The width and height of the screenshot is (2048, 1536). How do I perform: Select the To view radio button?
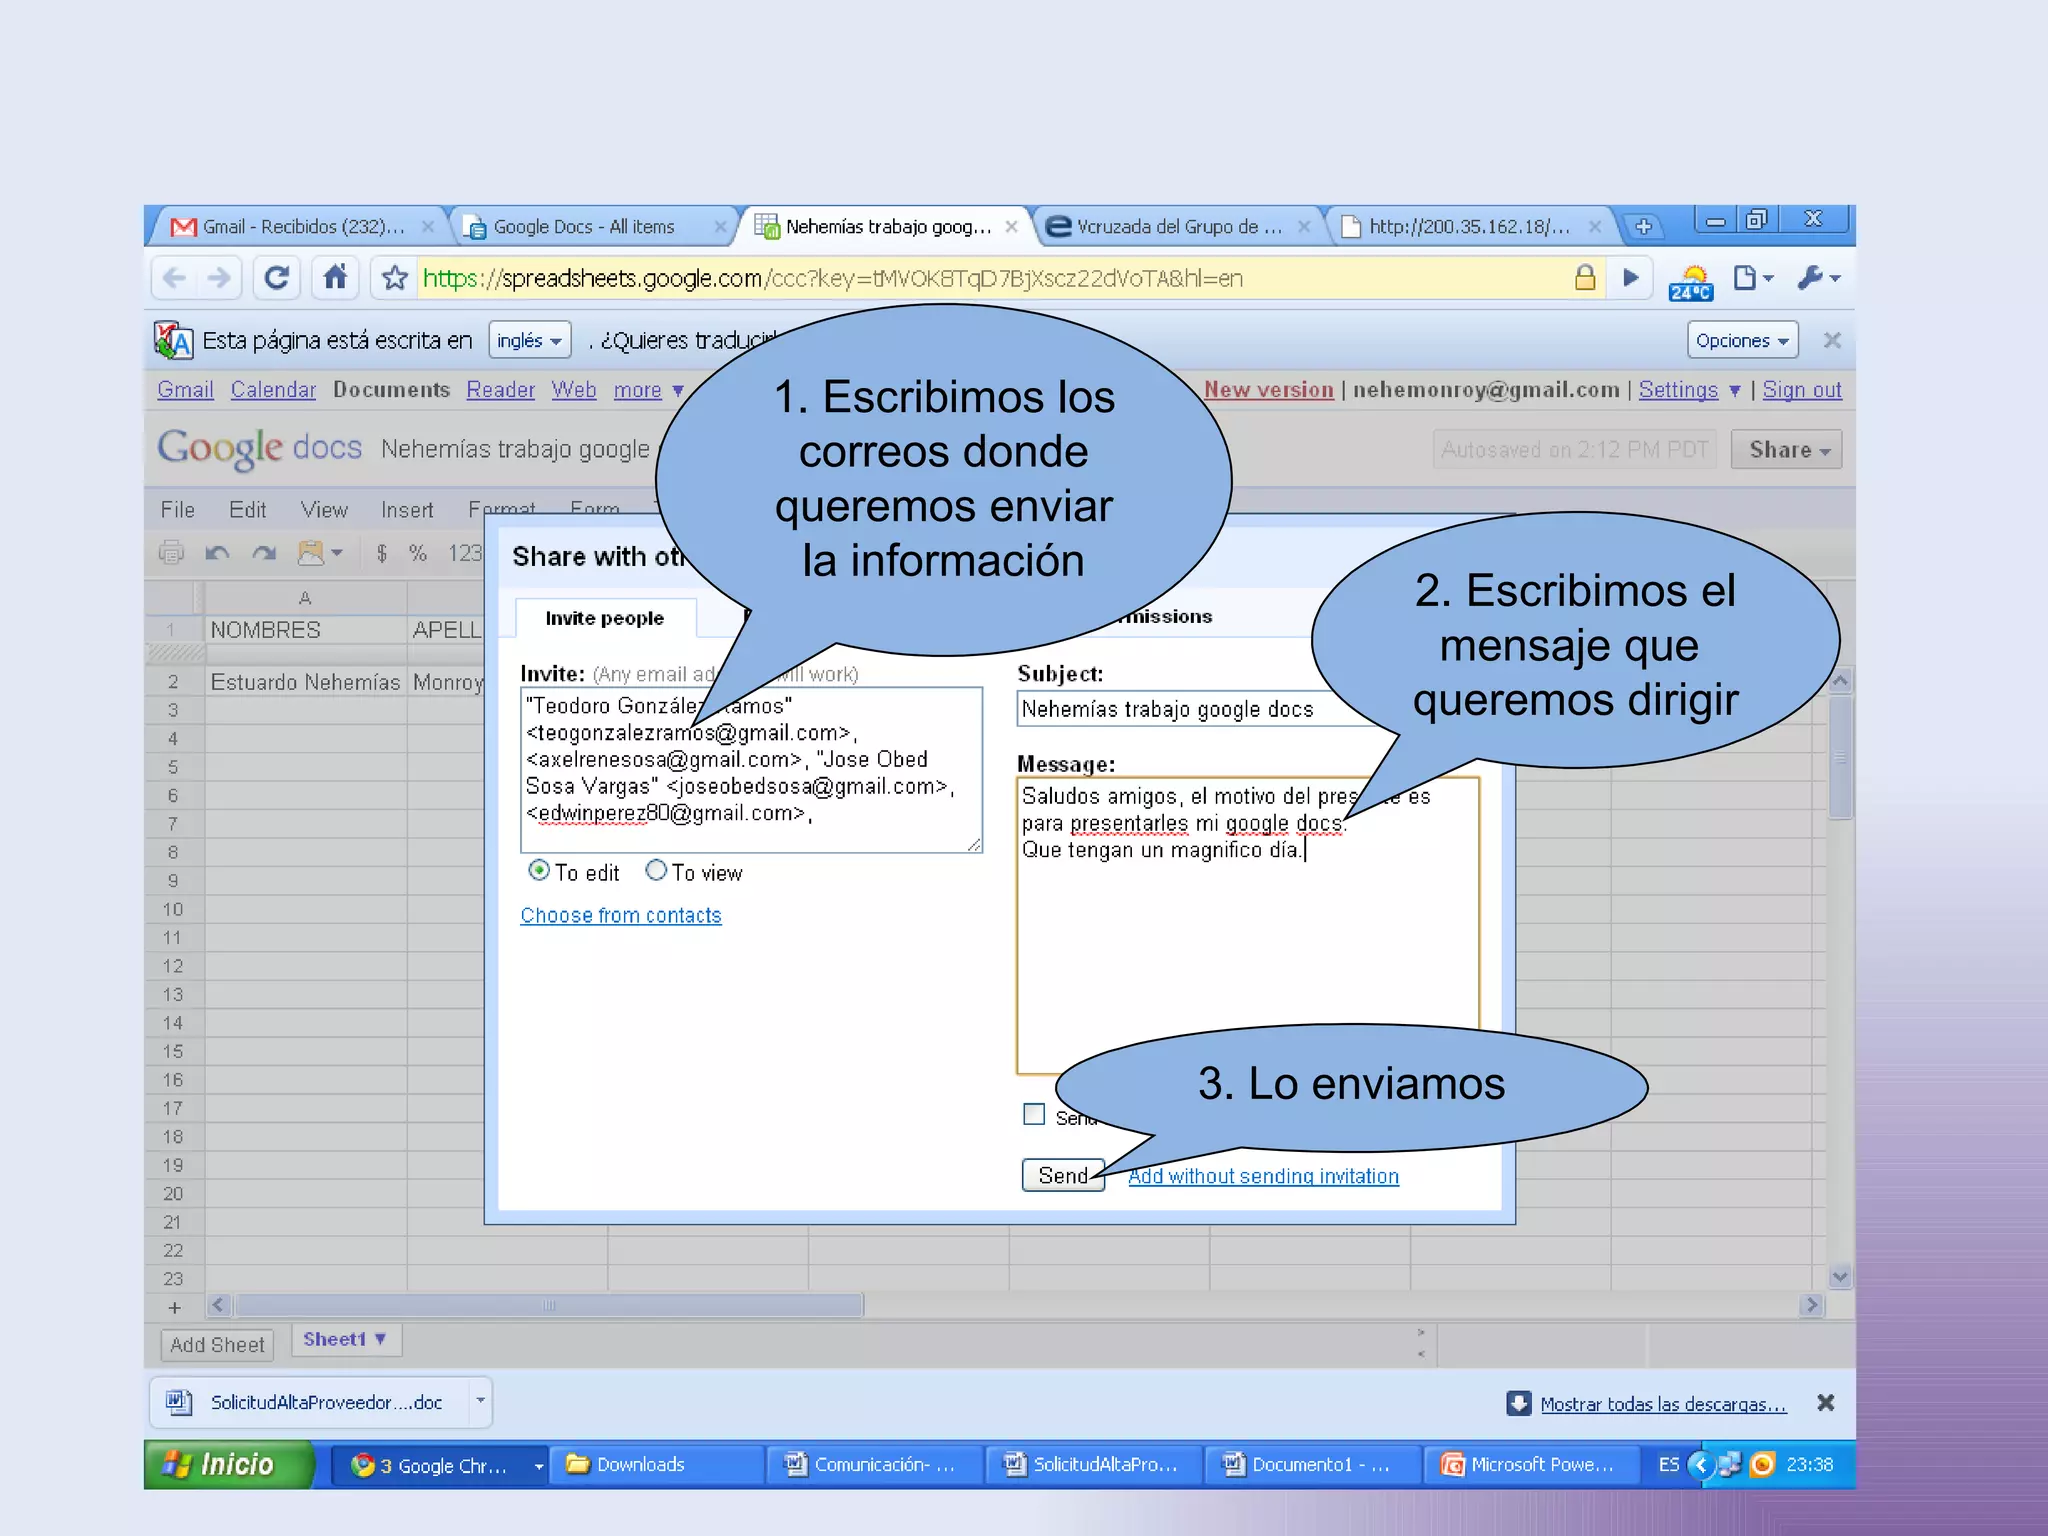pyautogui.click(x=656, y=871)
